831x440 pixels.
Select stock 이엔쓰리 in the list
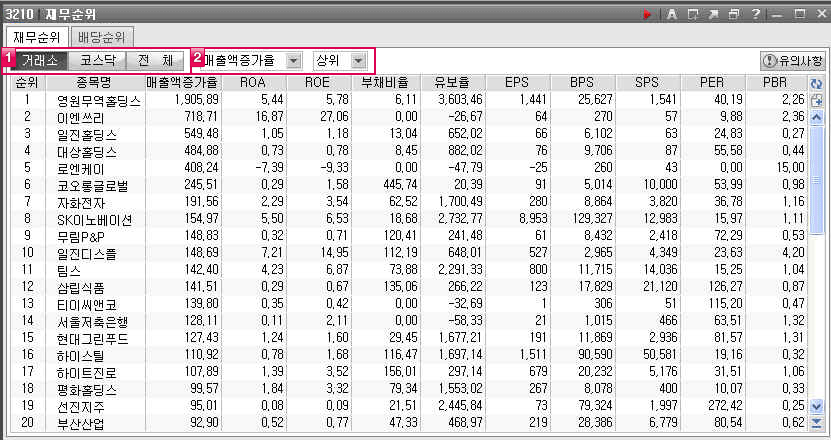pyautogui.click(x=81, y=117)
